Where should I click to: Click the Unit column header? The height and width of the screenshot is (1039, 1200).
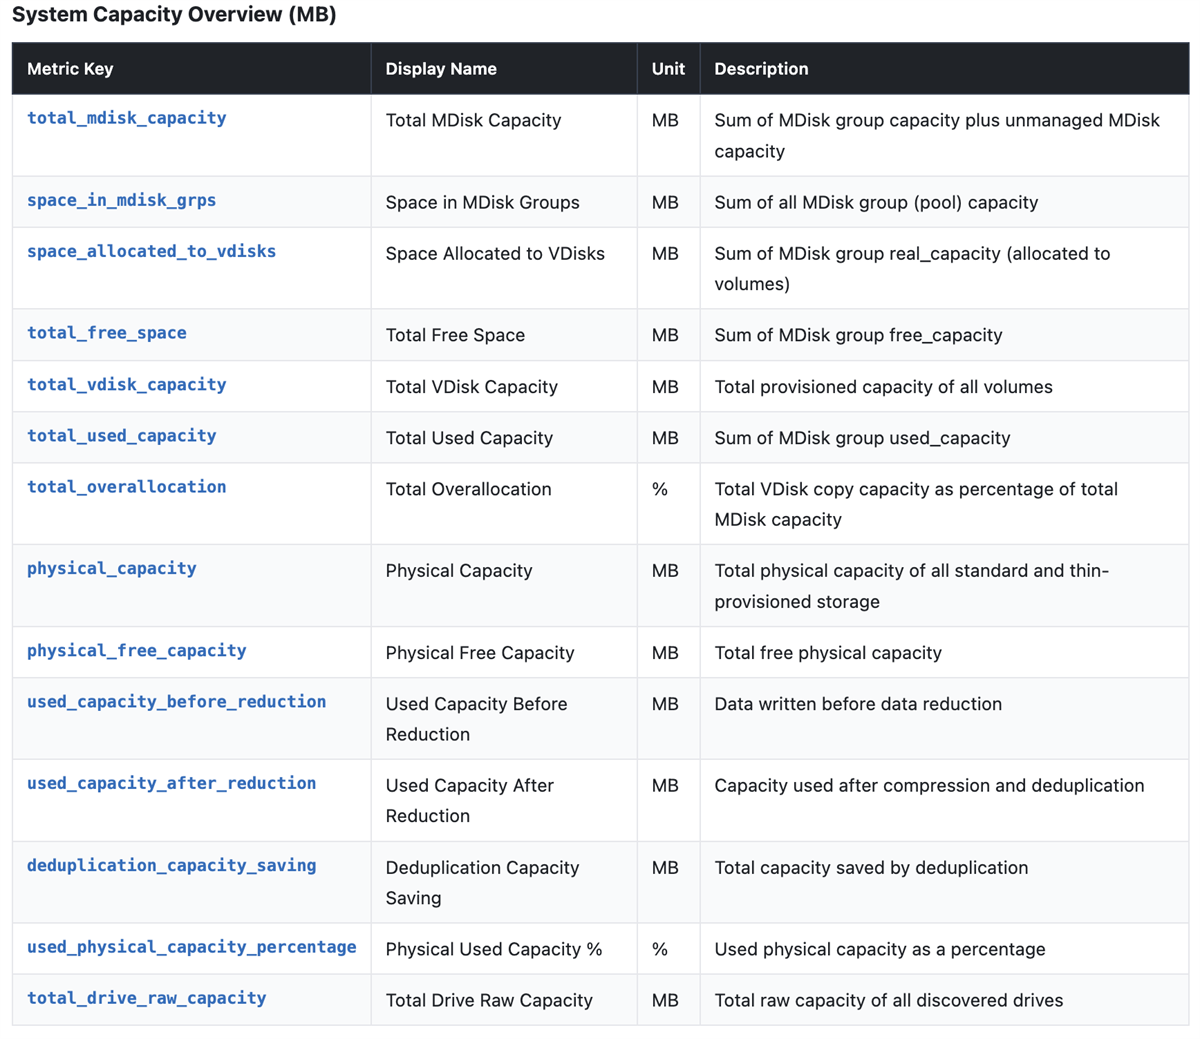(668, 69)
